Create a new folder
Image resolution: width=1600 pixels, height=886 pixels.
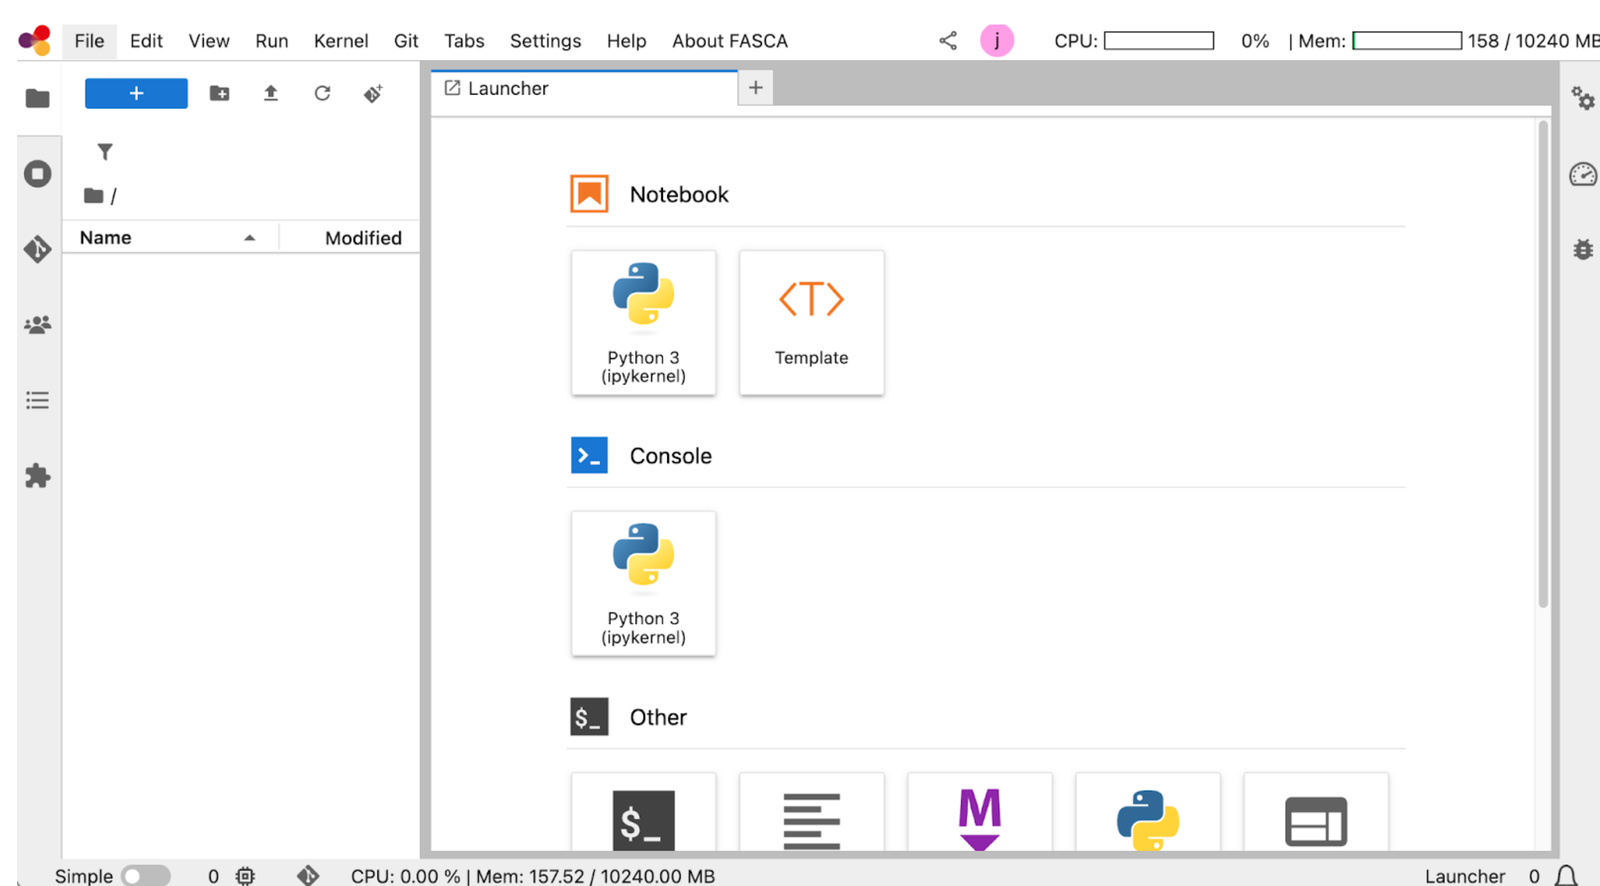(x=220, y=93)
